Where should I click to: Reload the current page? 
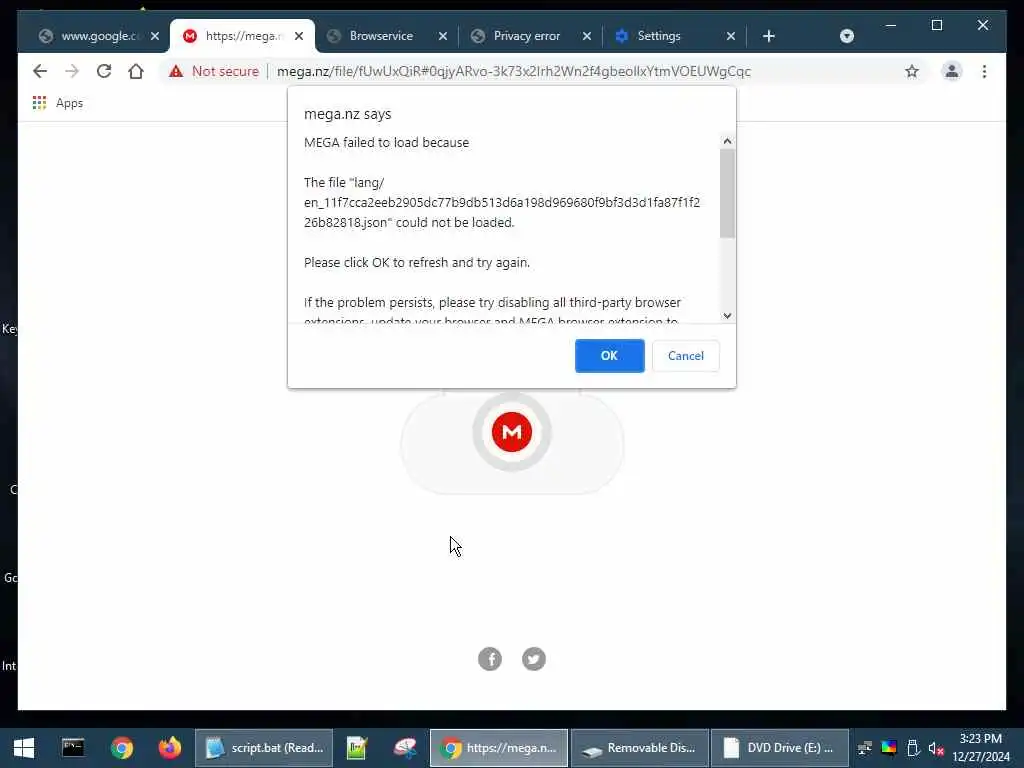(x=104, y=71)
